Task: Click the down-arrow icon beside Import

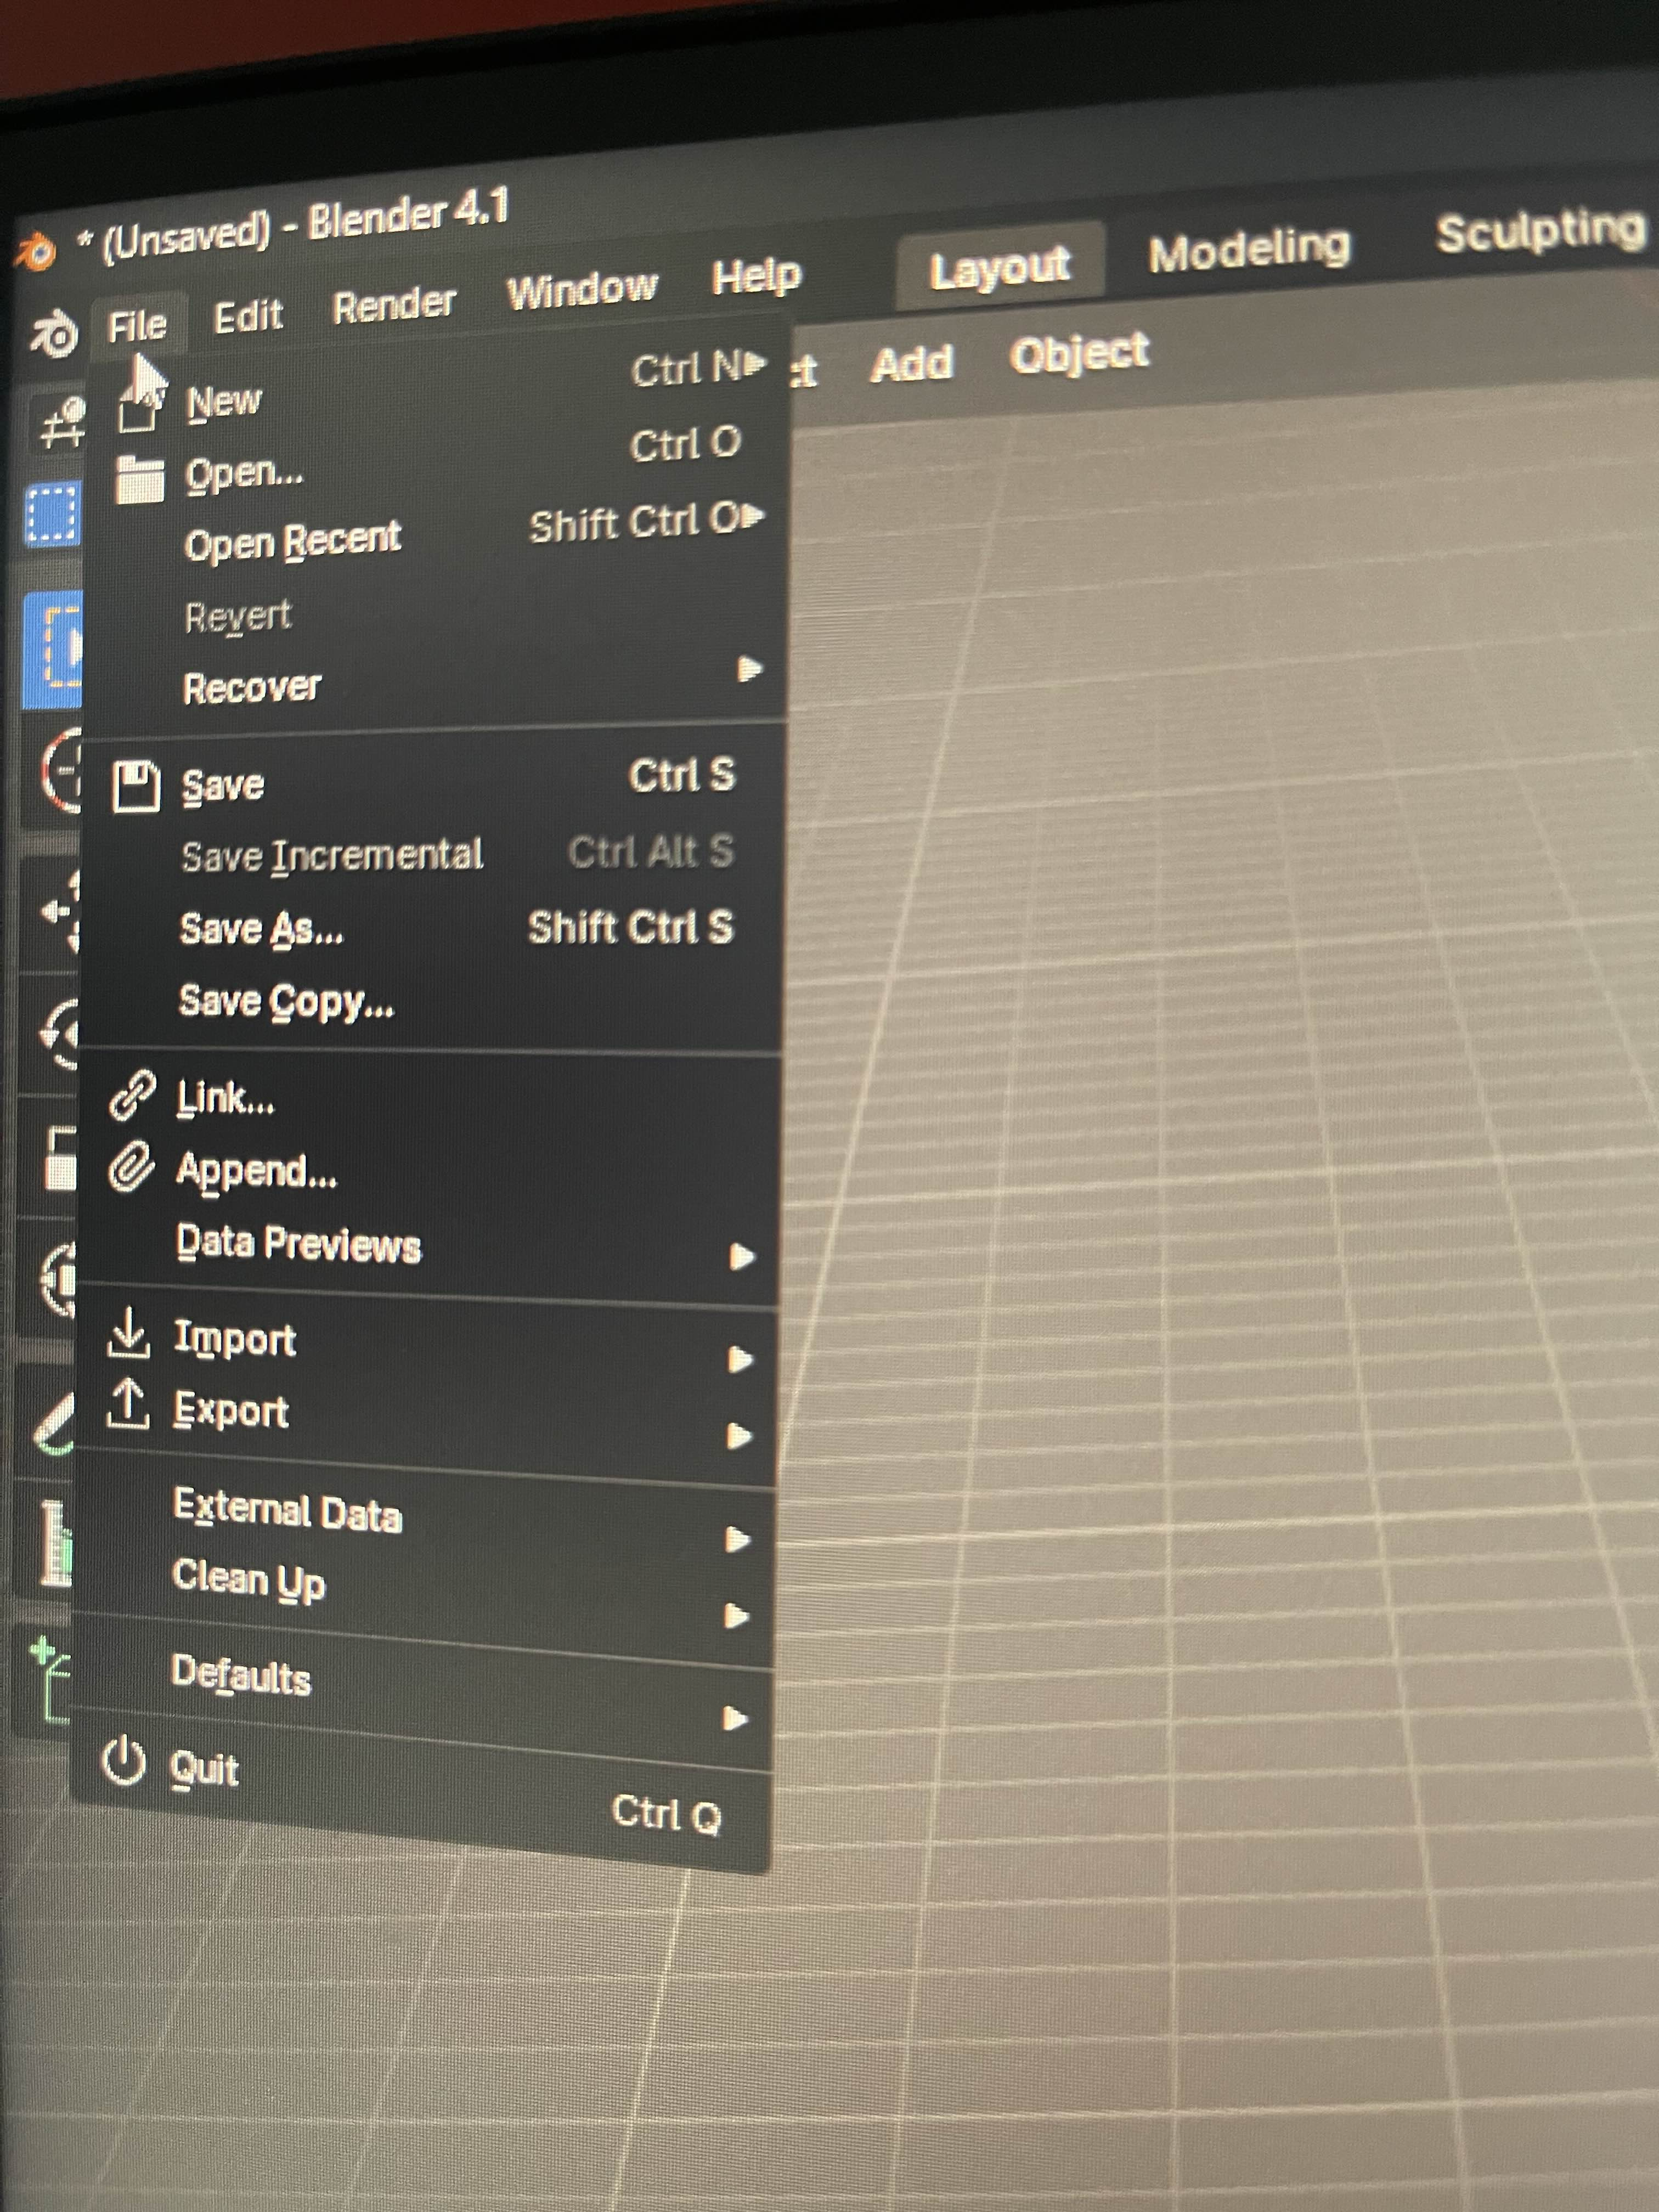Action: [x=128, y=1335]
